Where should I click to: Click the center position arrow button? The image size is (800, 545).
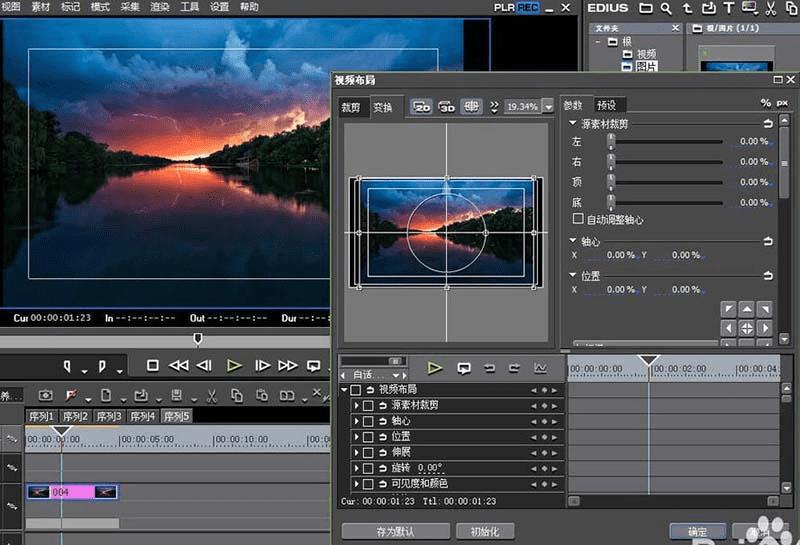pos(746,328)
